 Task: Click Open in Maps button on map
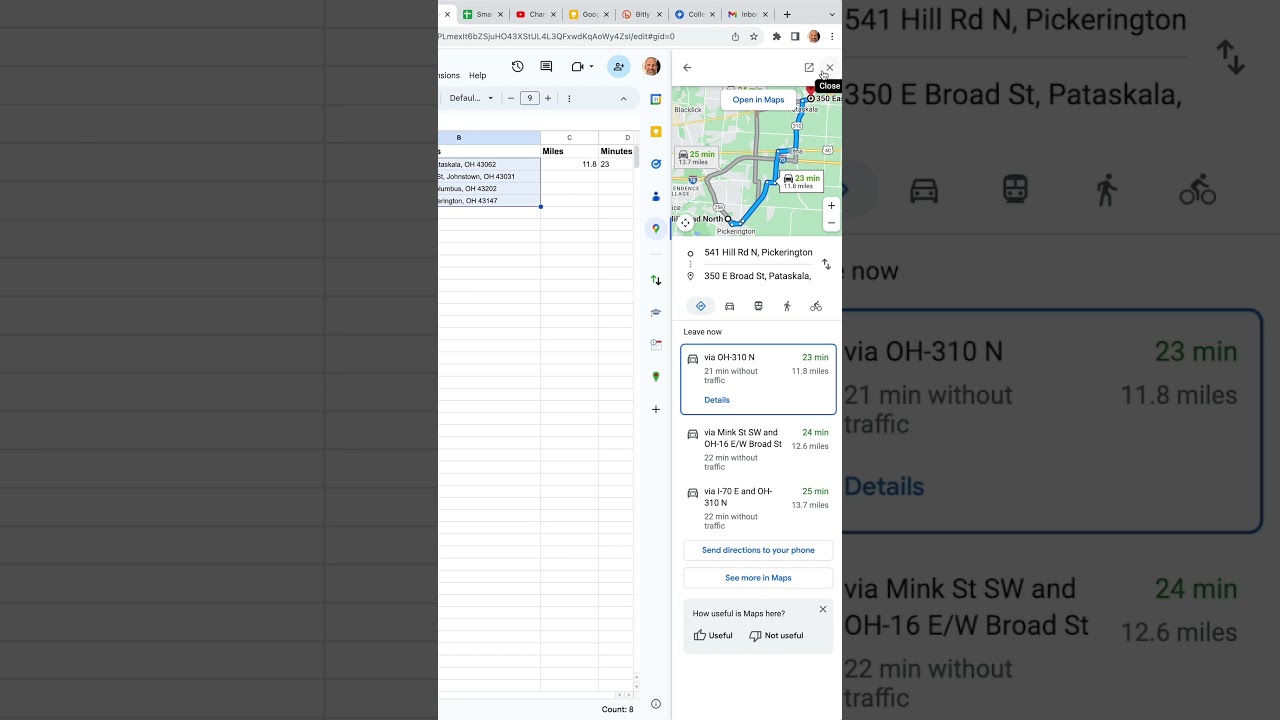tap(758, 100)
